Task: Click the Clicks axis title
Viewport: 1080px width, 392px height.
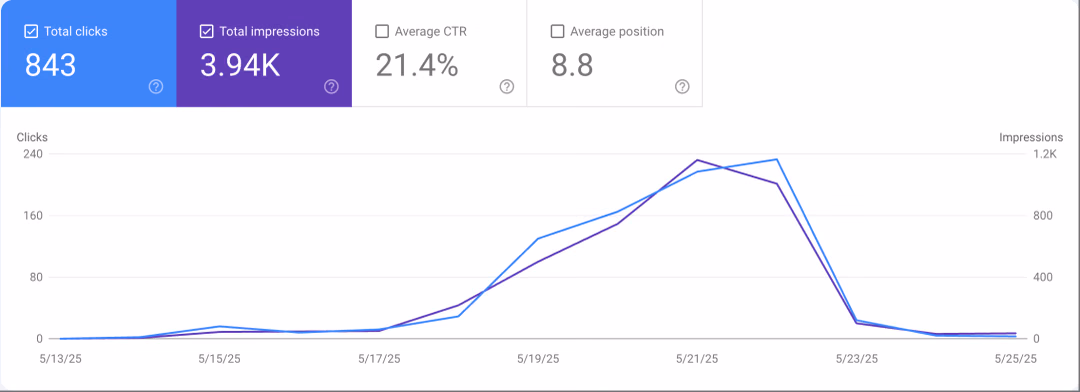Action: tap(32, 137)
